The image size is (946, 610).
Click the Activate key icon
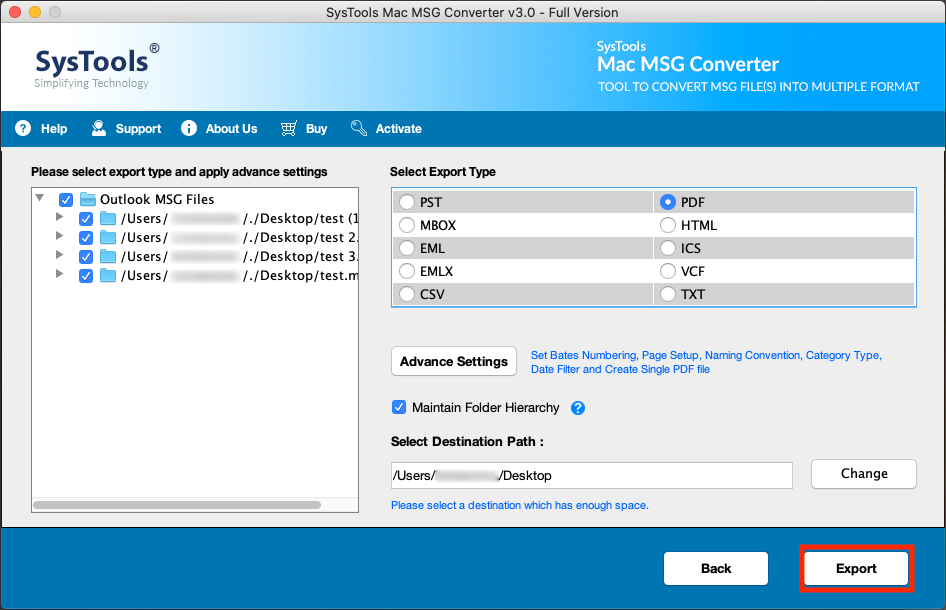[x=358, y=128]
